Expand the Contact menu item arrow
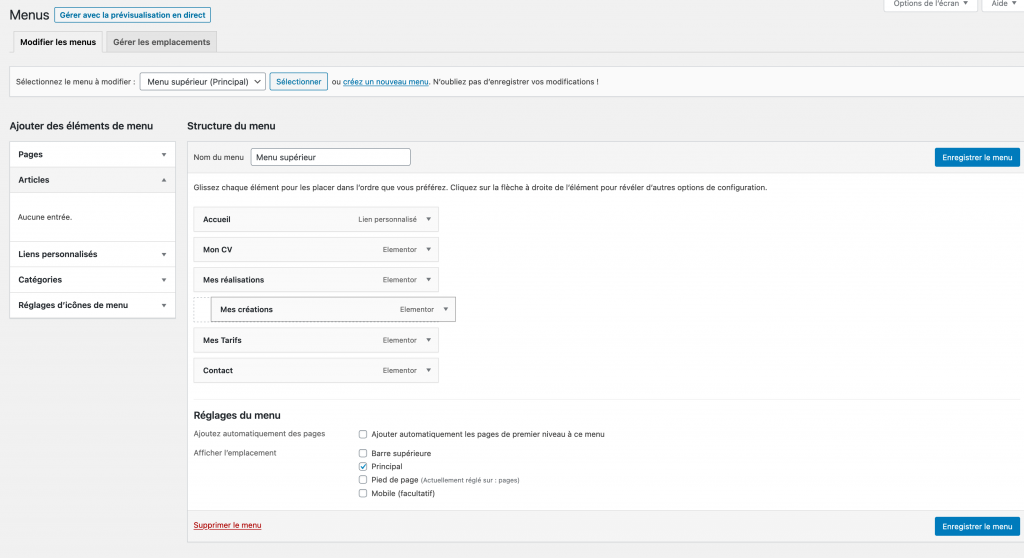Image resolution: width=1024 pixels, height=558 pixels. click(428, 370)
